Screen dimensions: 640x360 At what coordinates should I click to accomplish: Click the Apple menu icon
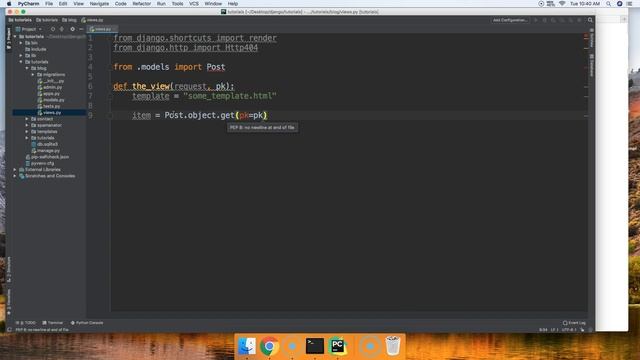pyautogui.click(x=9, y=4)
